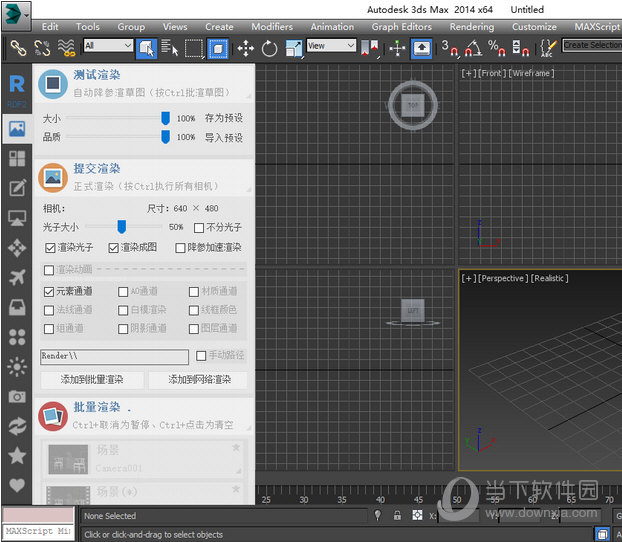Open the Tools menu
Viewport: 622px width, 542px height.
[x=88, y=27]
